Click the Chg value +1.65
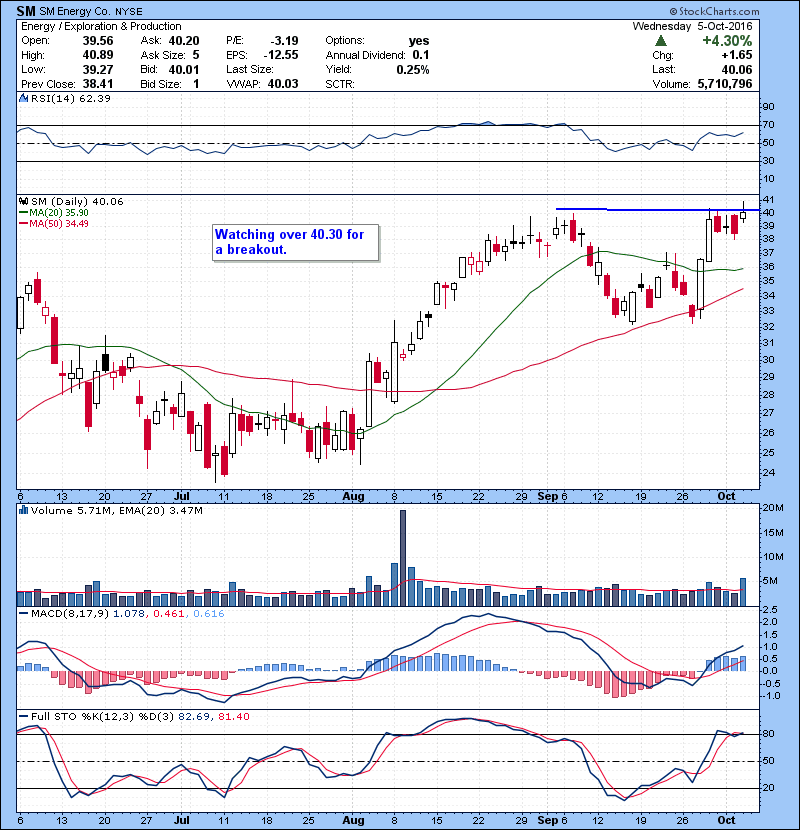The width and height of the screenshot is (800, 830). 736,55
